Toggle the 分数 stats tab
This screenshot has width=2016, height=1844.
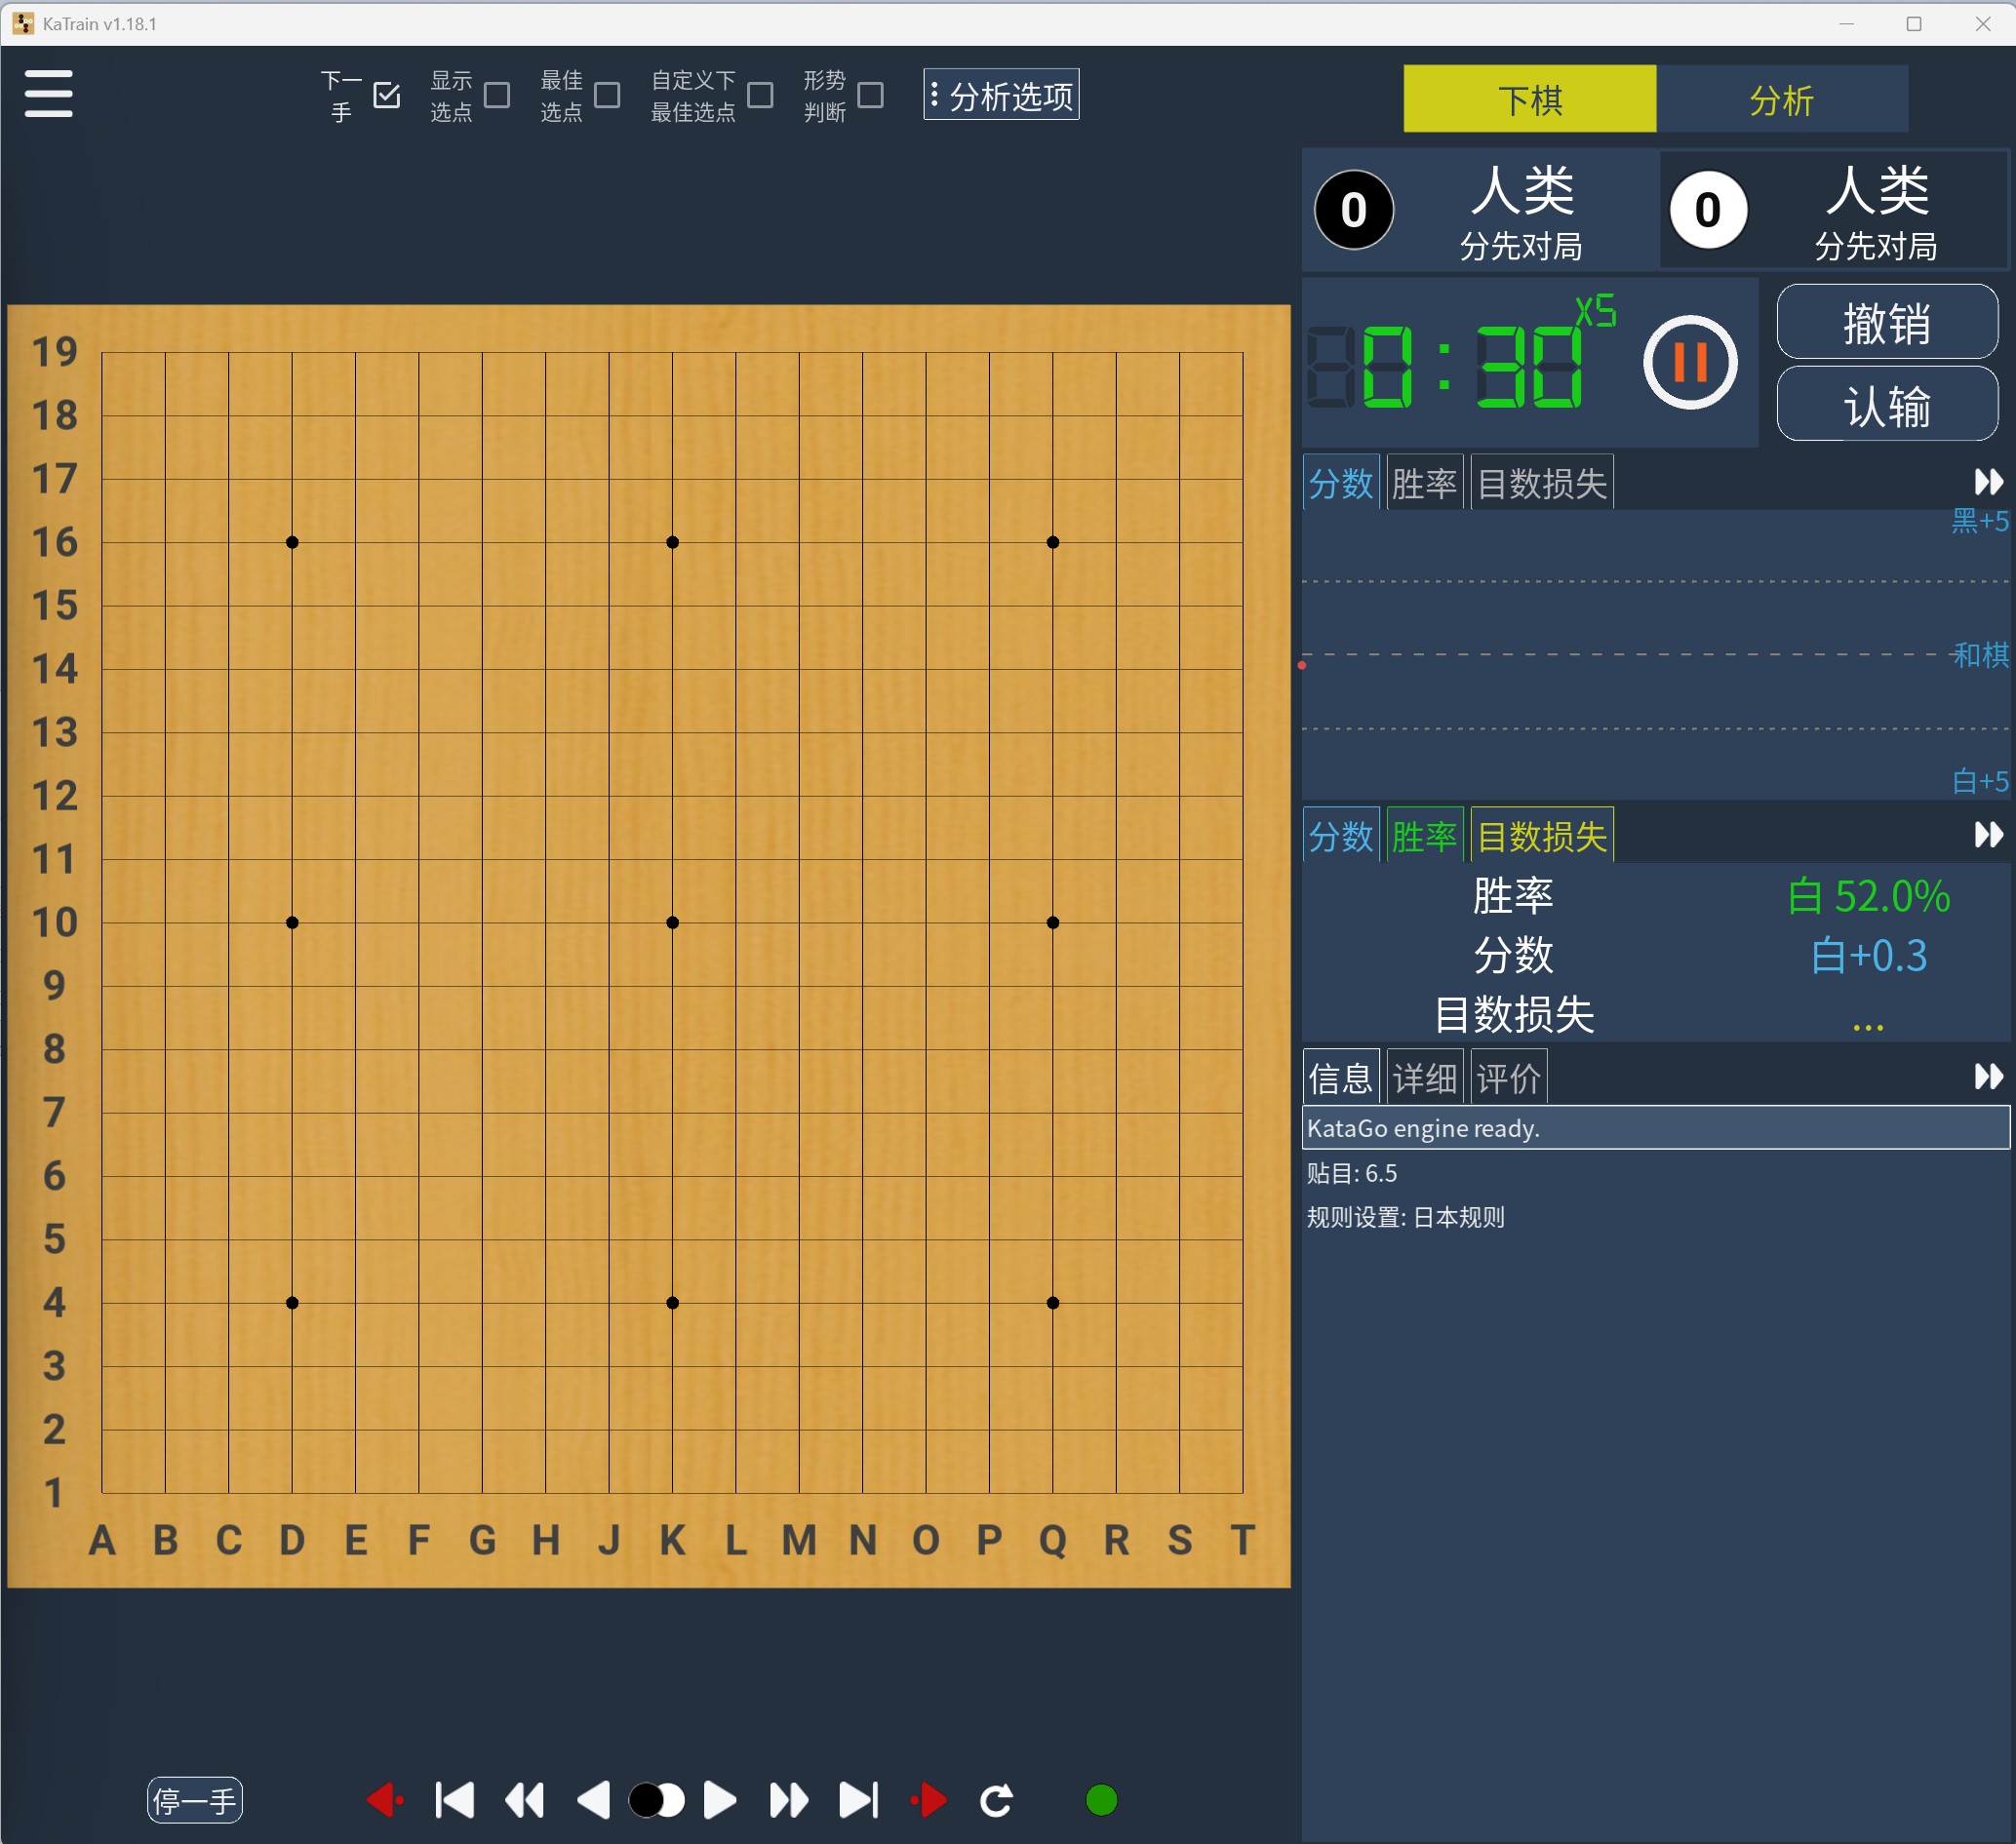coord(1341,835)
